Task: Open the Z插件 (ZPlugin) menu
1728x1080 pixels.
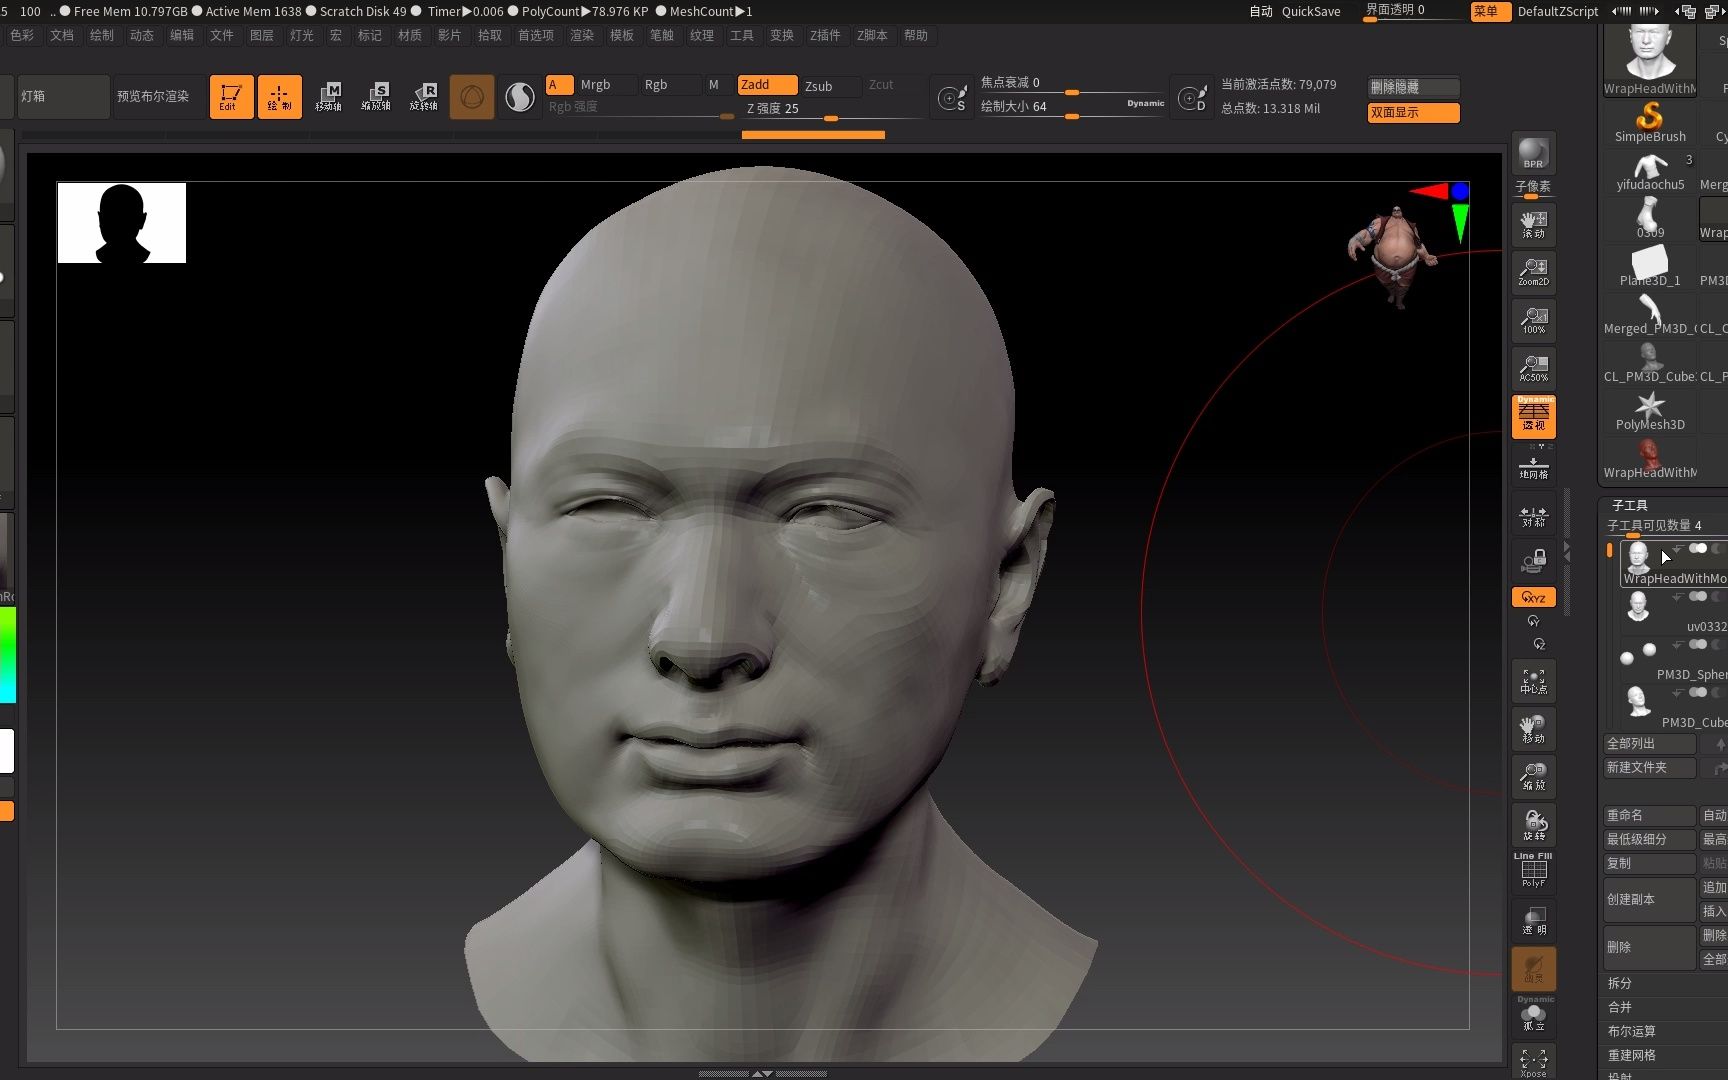Action: click(824, 35)
